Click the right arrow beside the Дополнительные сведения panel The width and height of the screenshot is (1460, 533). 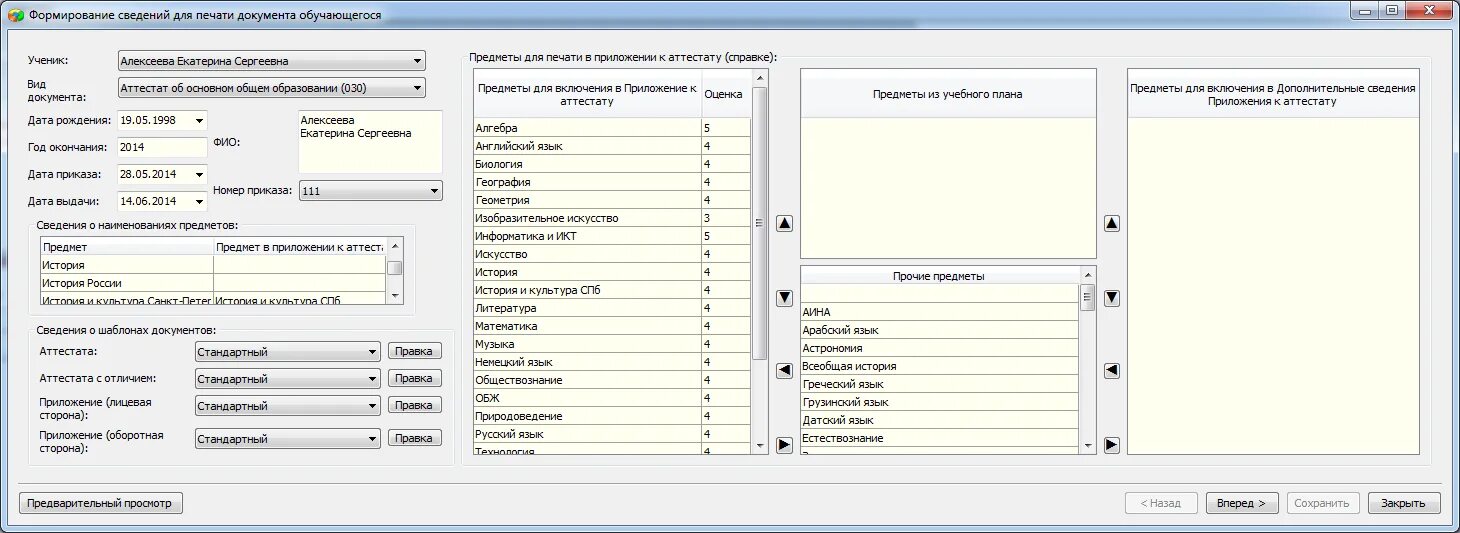pos(1112,445)
